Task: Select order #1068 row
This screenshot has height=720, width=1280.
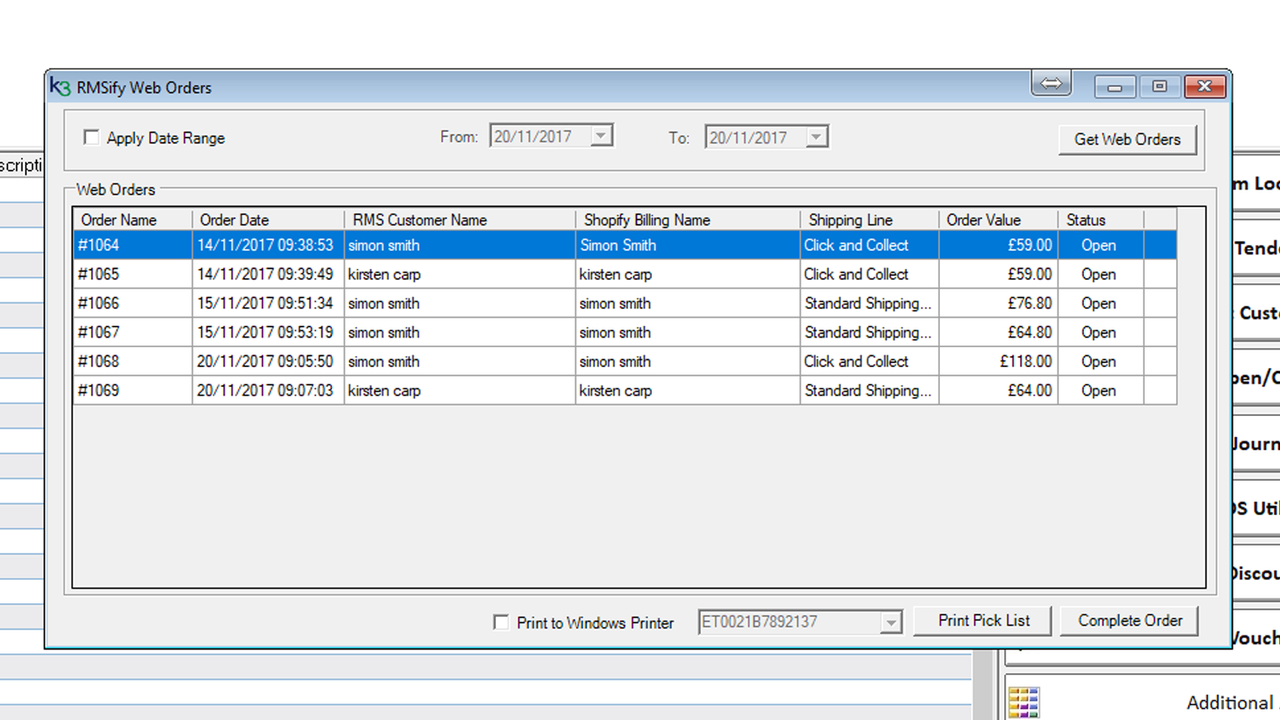Action: coord(625,361)
